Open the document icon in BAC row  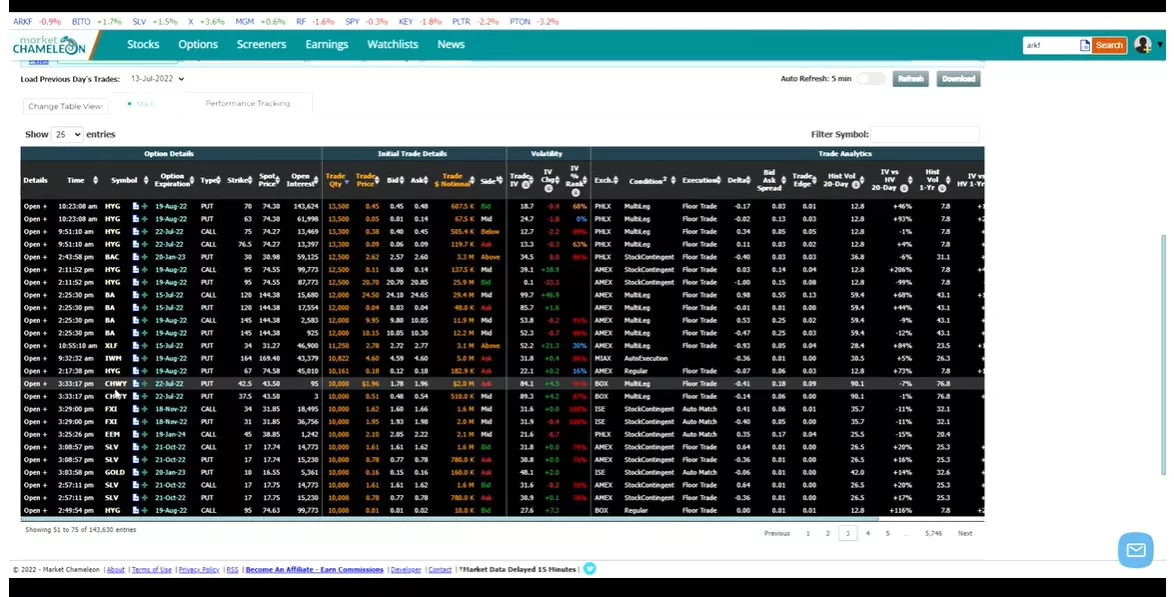point(136,257)
